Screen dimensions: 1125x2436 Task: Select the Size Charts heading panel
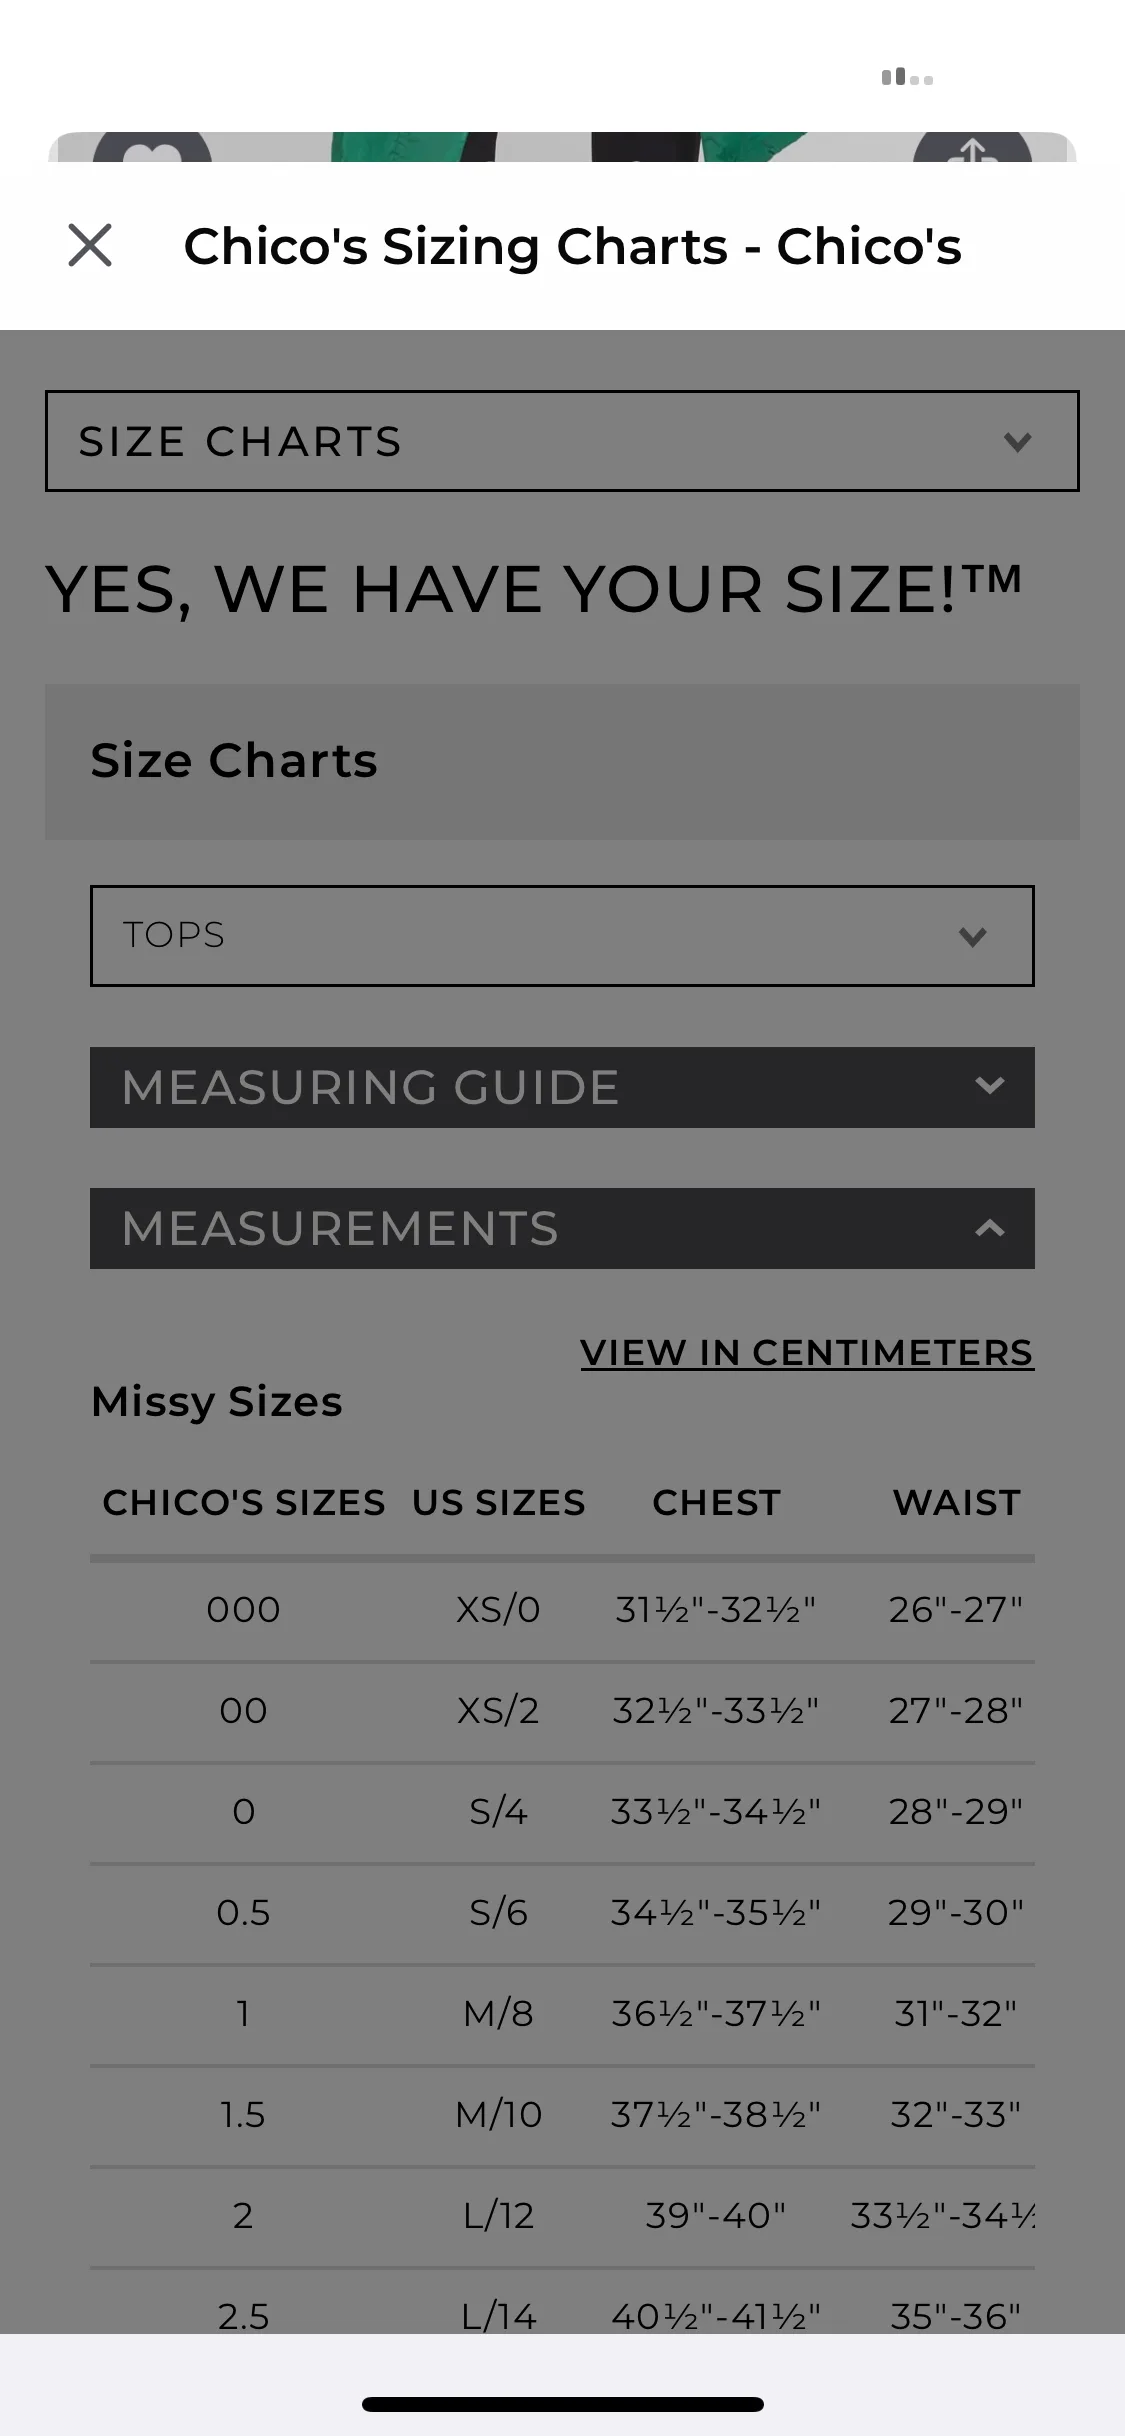click(562, 762)
